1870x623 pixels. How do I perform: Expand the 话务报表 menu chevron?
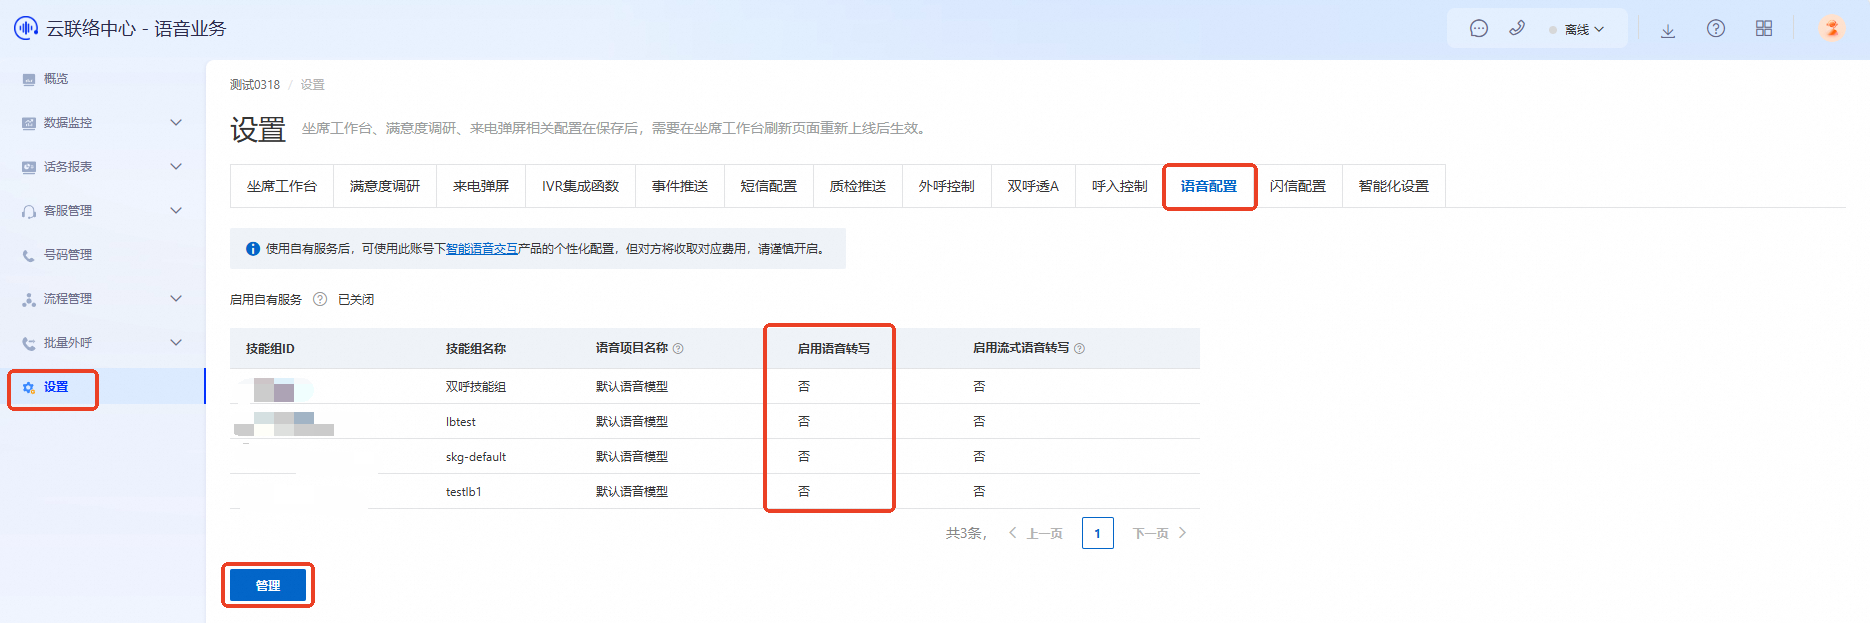pos(176,167)
